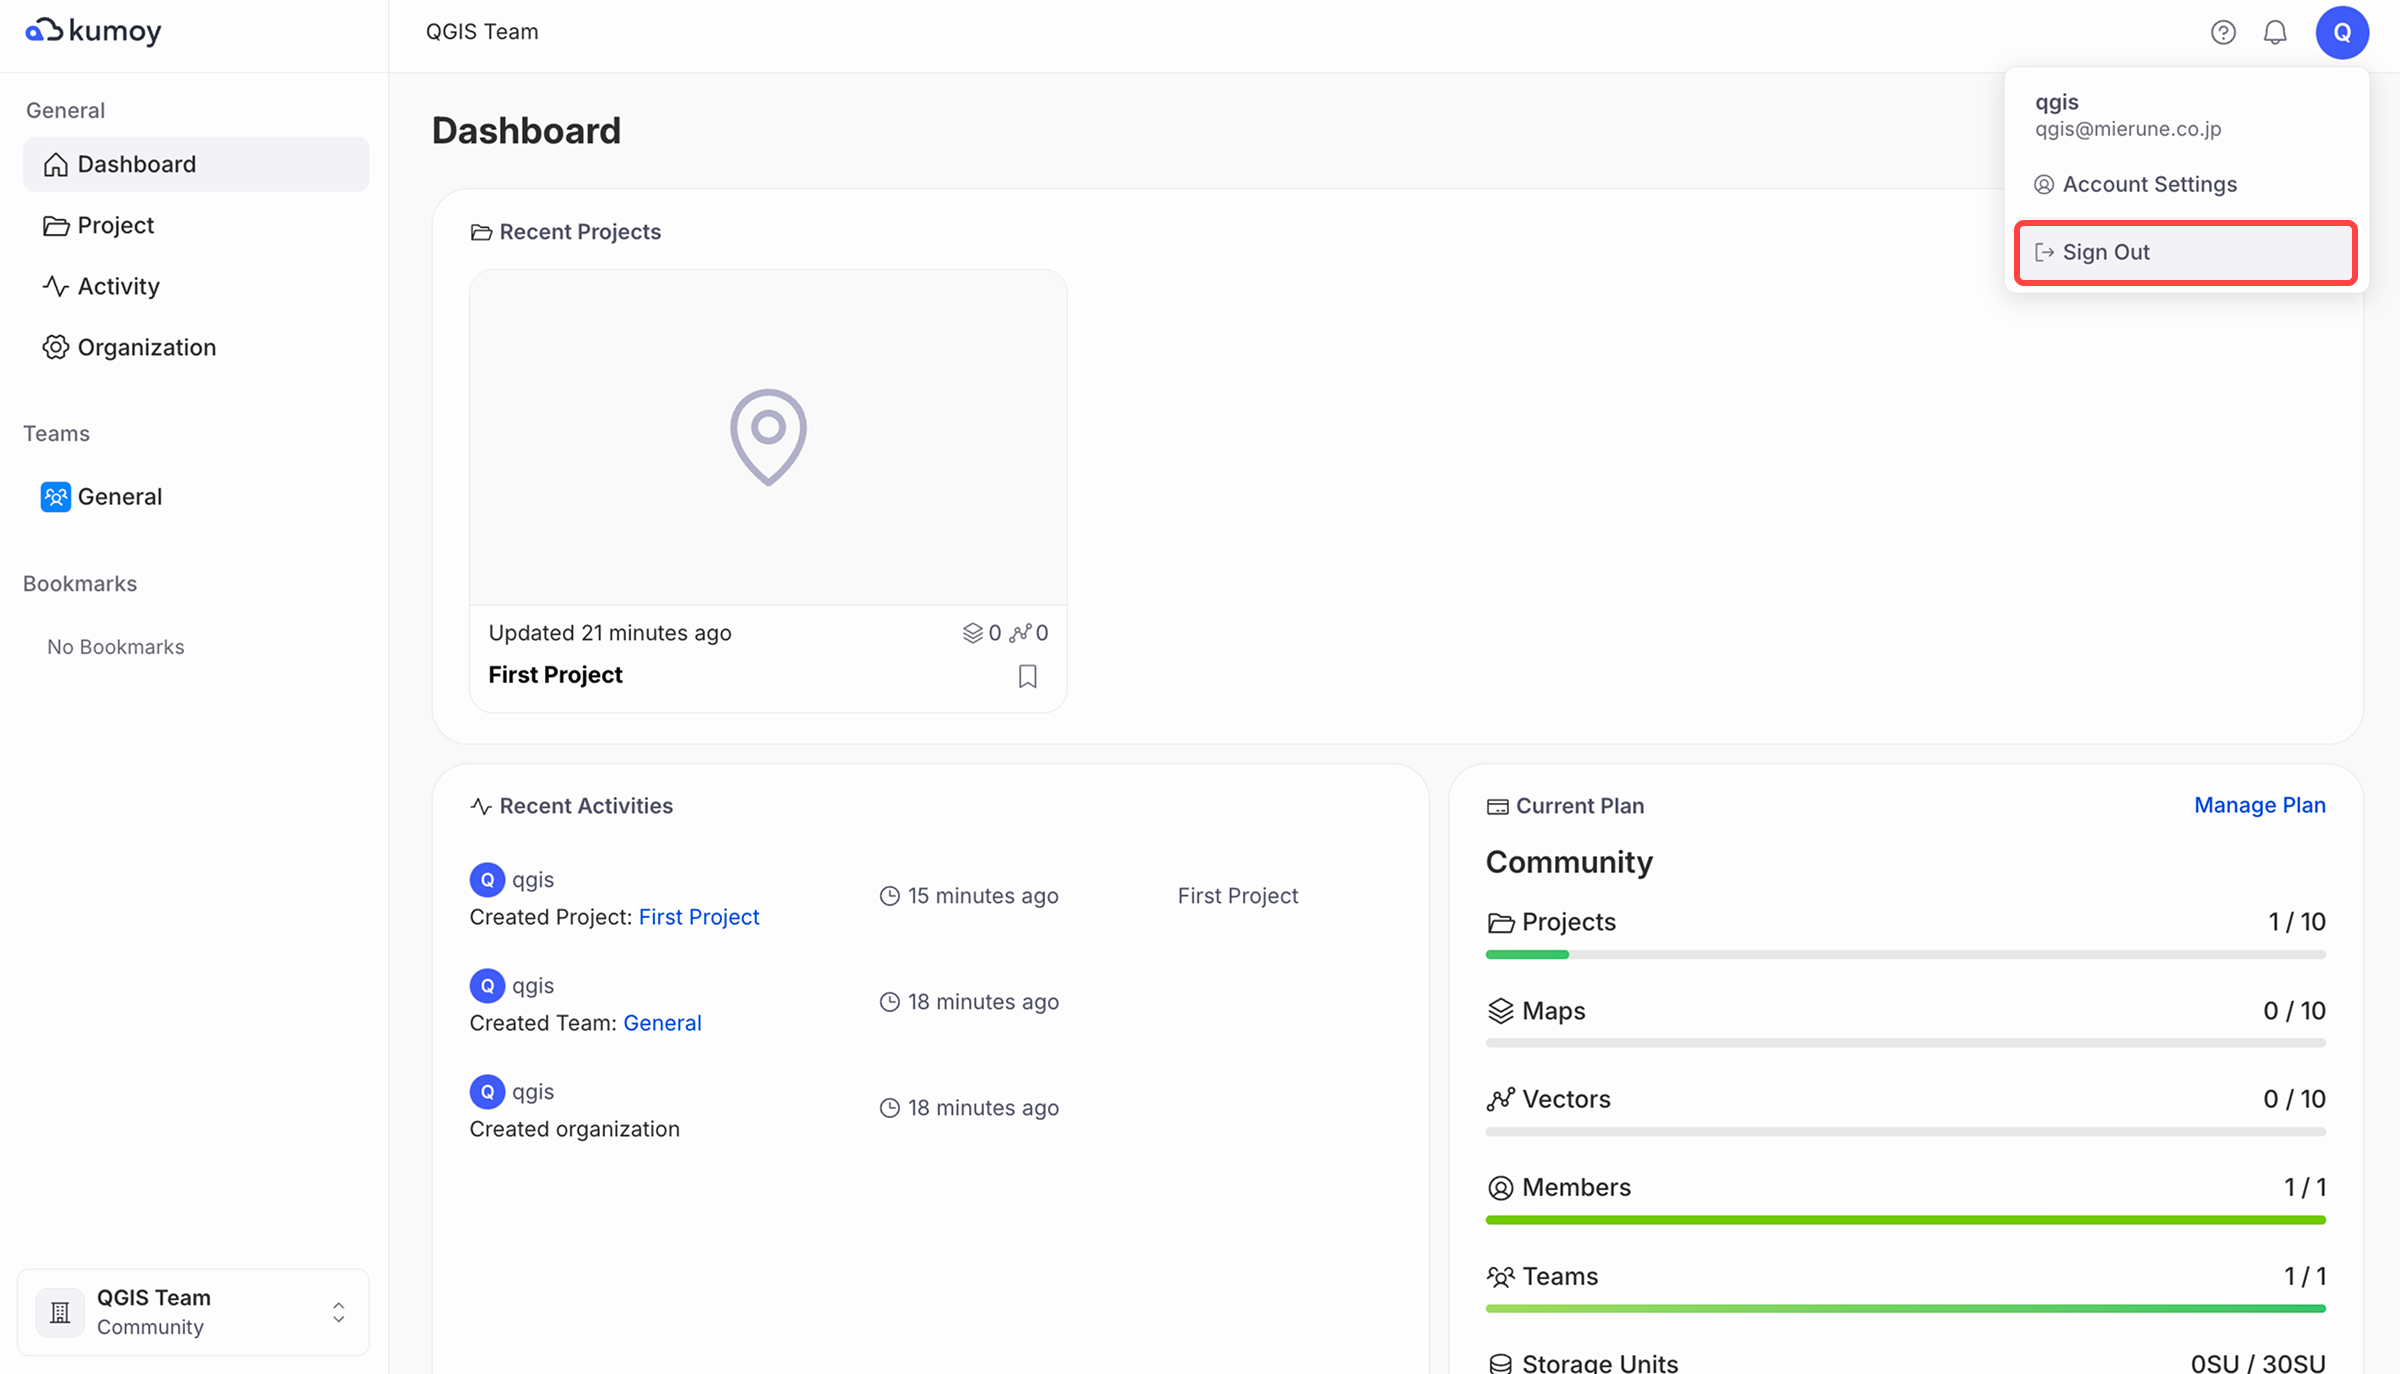Click the kumoy logo icon
Screen dimensions: 2400x1374
tap(44, 31)
